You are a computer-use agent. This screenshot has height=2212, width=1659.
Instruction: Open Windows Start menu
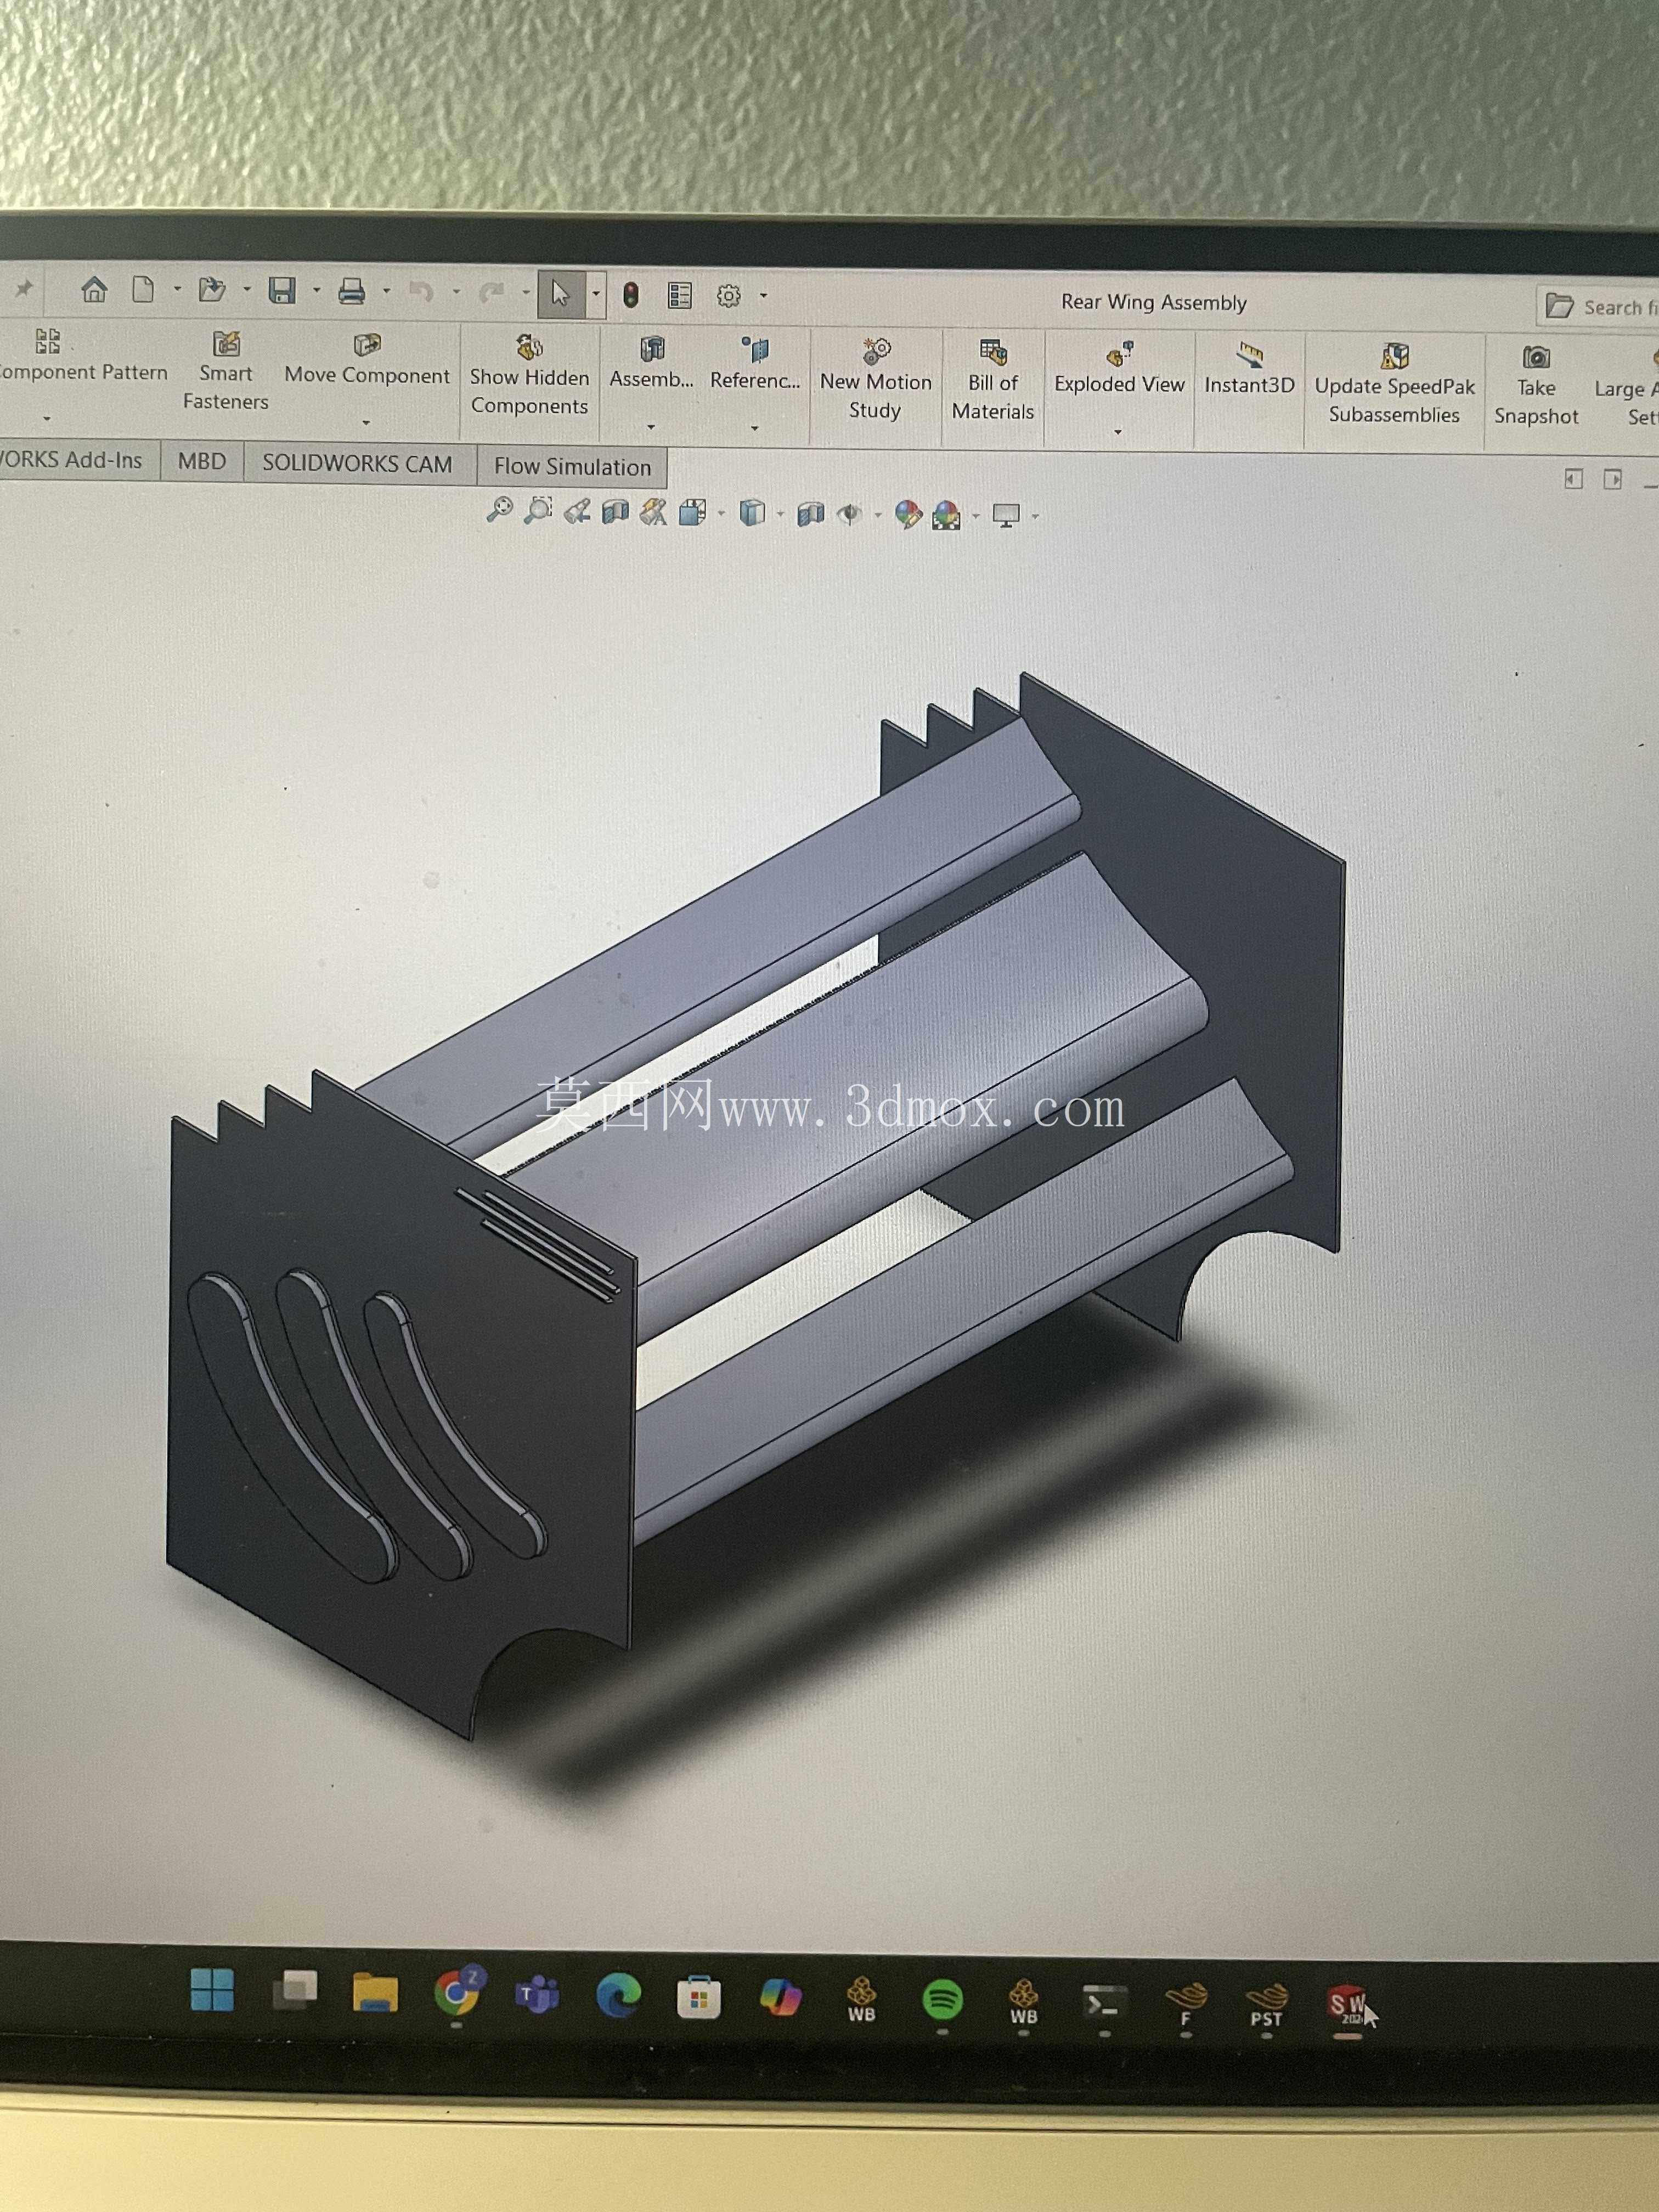pos(212,1990)
